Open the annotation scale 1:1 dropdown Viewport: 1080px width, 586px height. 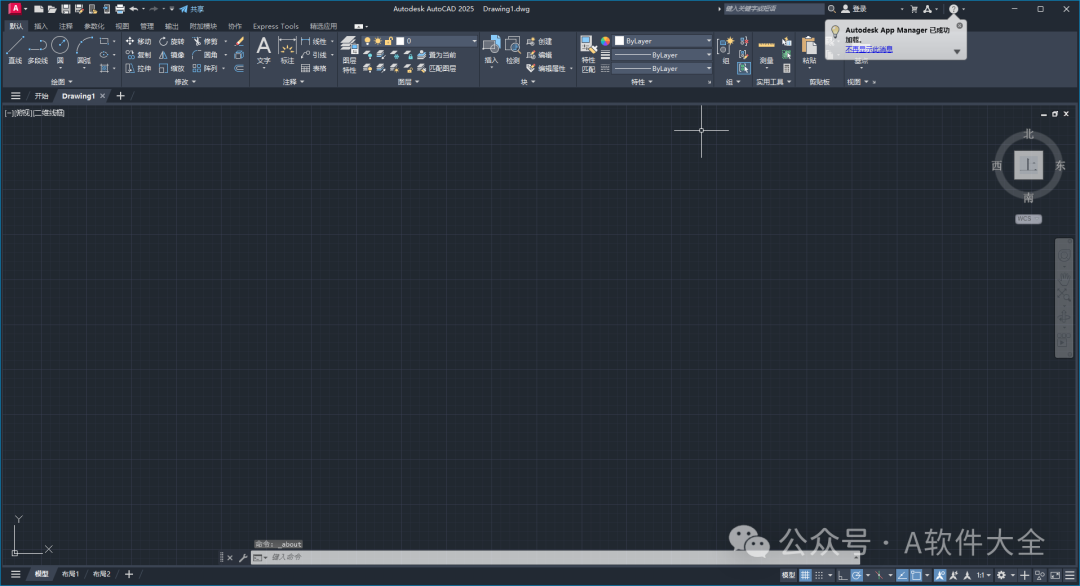984,575
